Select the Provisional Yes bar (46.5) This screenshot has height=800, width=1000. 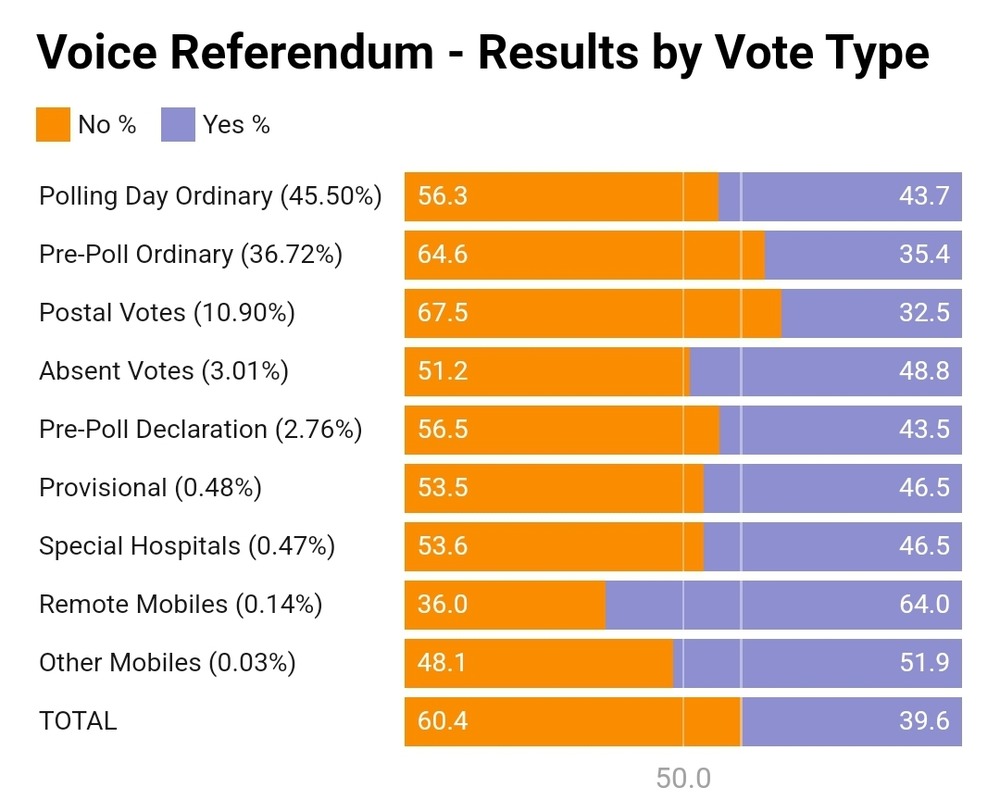(x=832, y=487)
